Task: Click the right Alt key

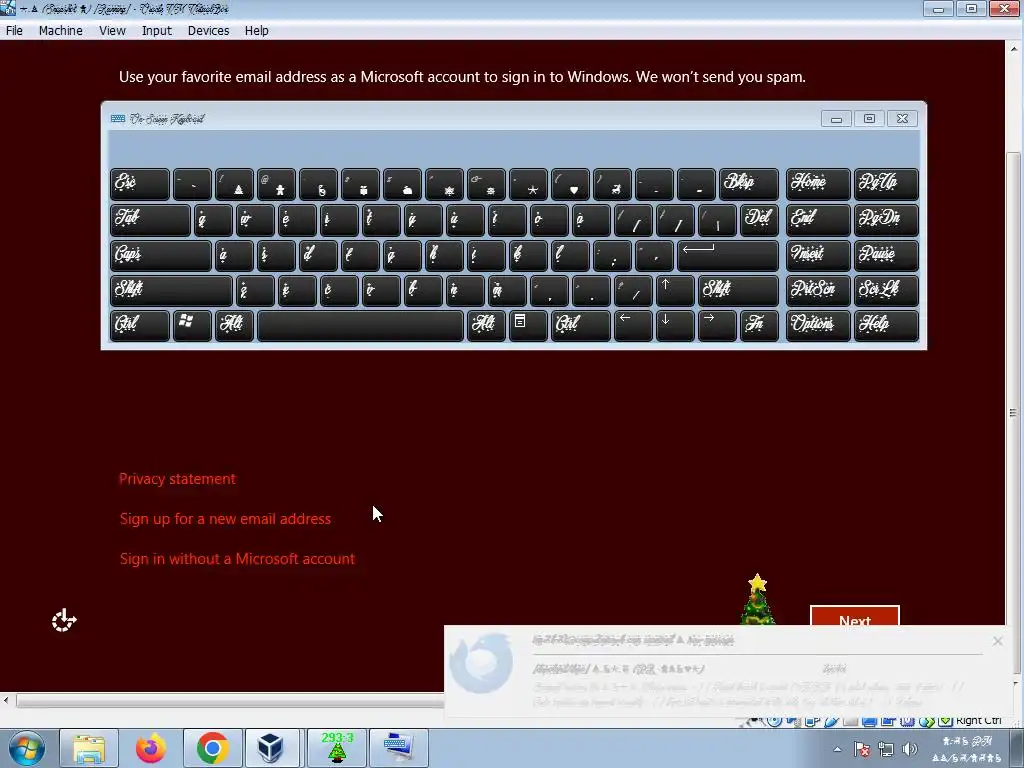Action: pos(486,325)
